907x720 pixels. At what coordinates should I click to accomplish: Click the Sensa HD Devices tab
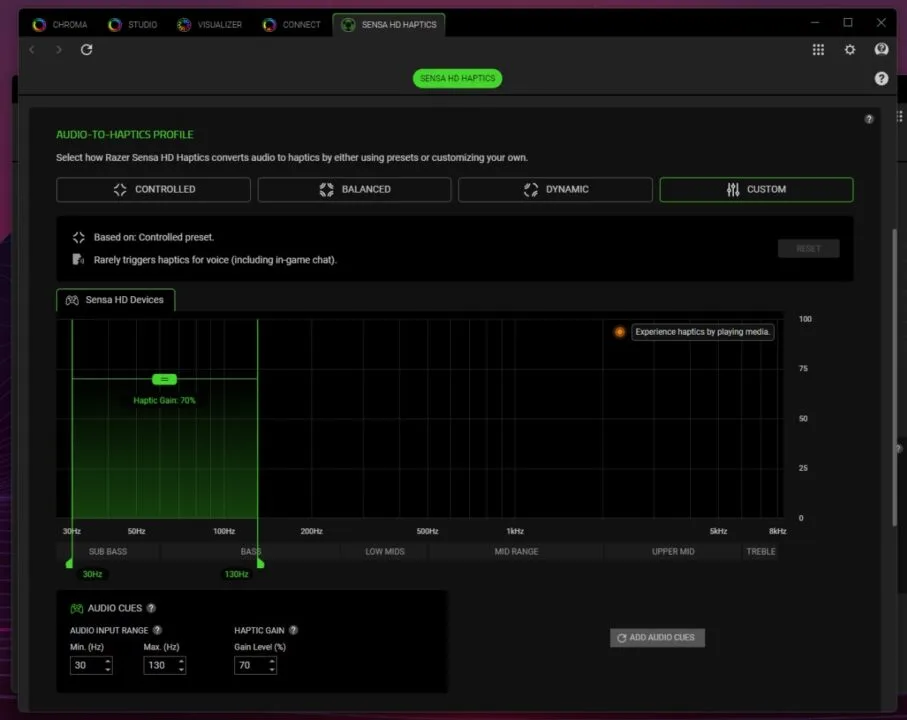click(115, 299)
